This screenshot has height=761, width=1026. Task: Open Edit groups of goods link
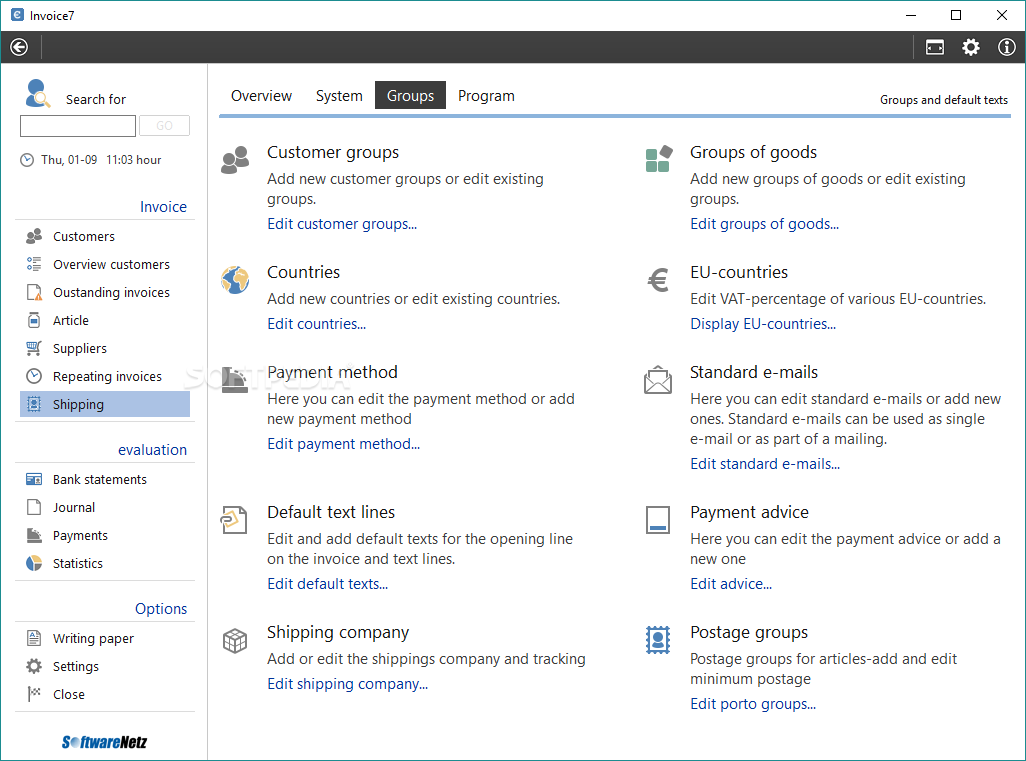764,224
